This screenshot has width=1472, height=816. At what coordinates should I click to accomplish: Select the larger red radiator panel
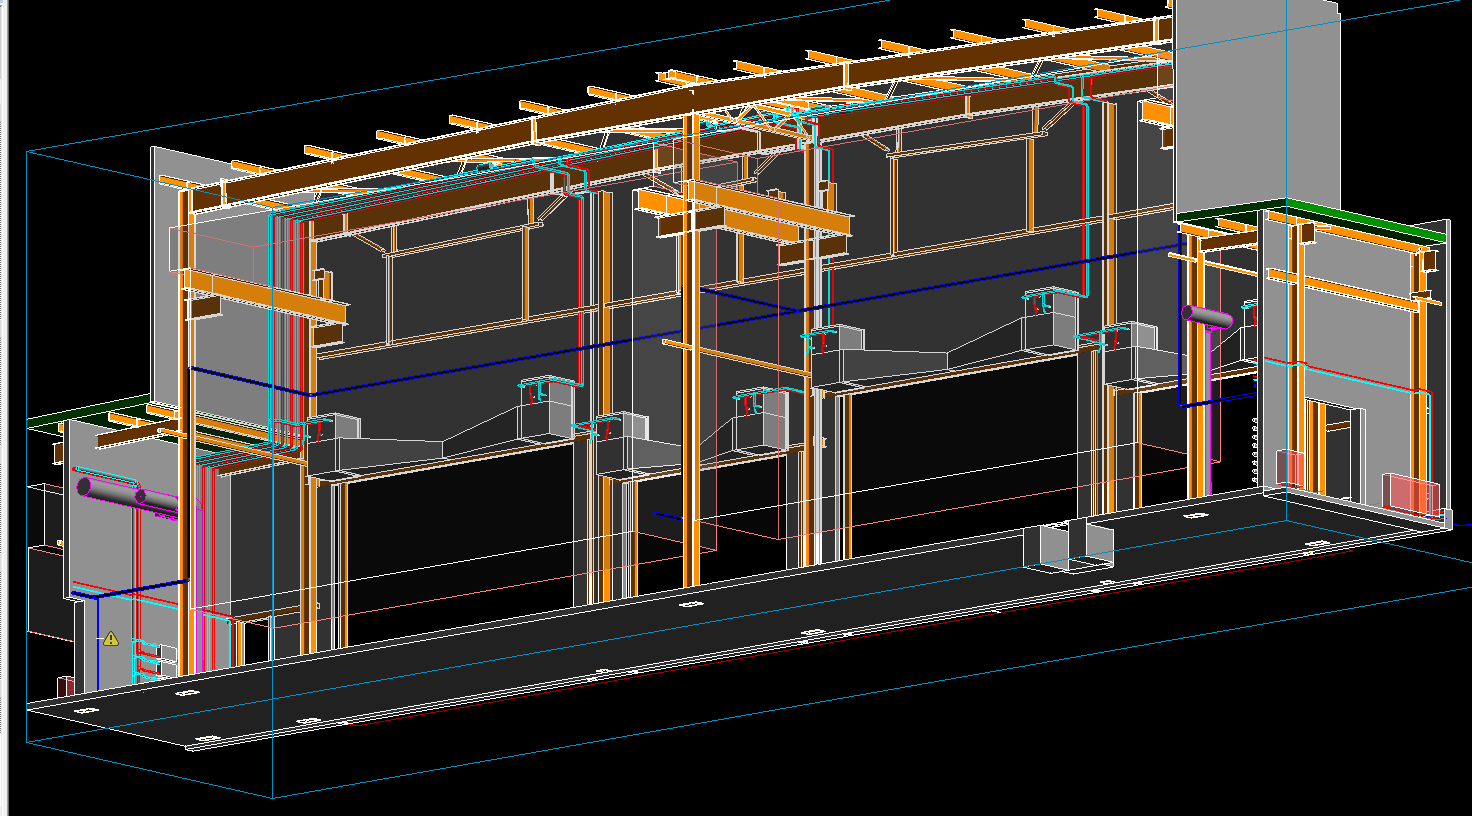1412,495
